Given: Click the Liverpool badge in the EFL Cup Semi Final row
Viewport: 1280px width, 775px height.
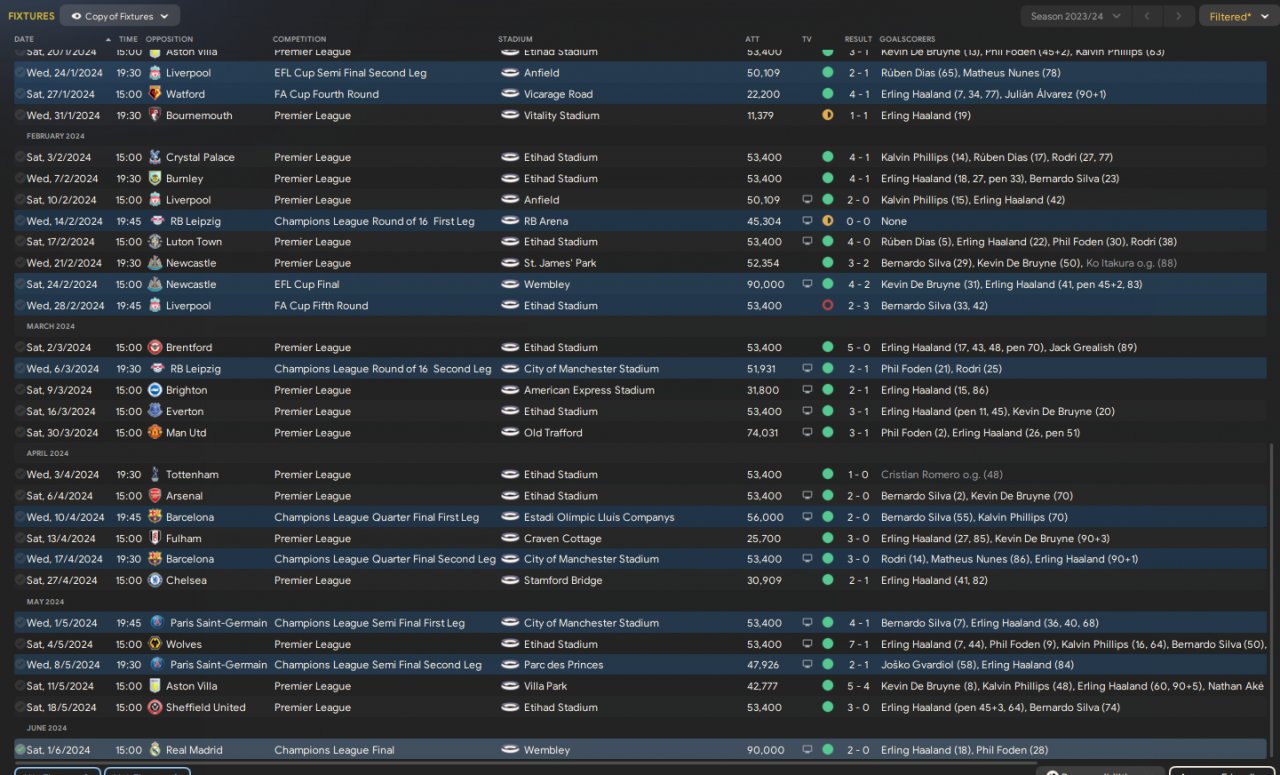Looking at the screenshot, I should (155, 73).
